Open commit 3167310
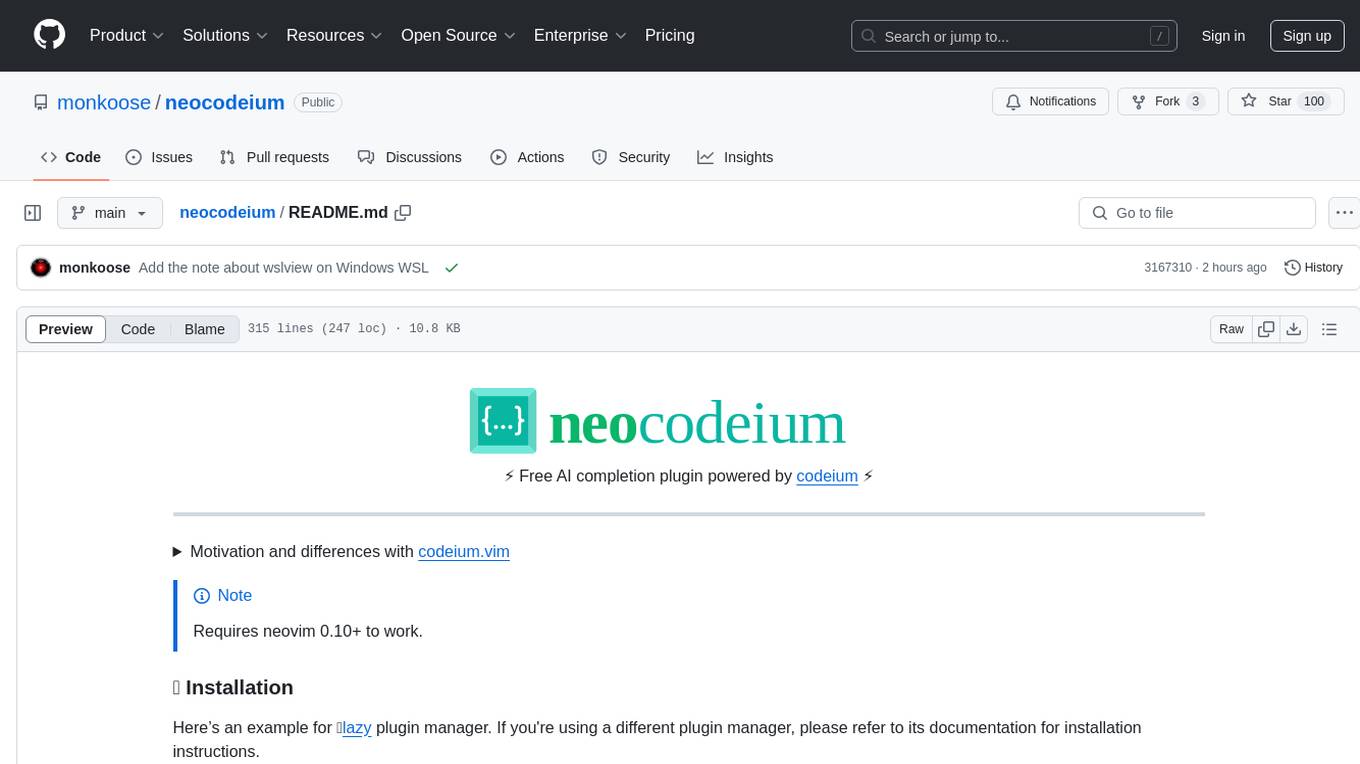Image resolution: width=1360 pixels, height=764 pixels. (x=1168, y=267)
